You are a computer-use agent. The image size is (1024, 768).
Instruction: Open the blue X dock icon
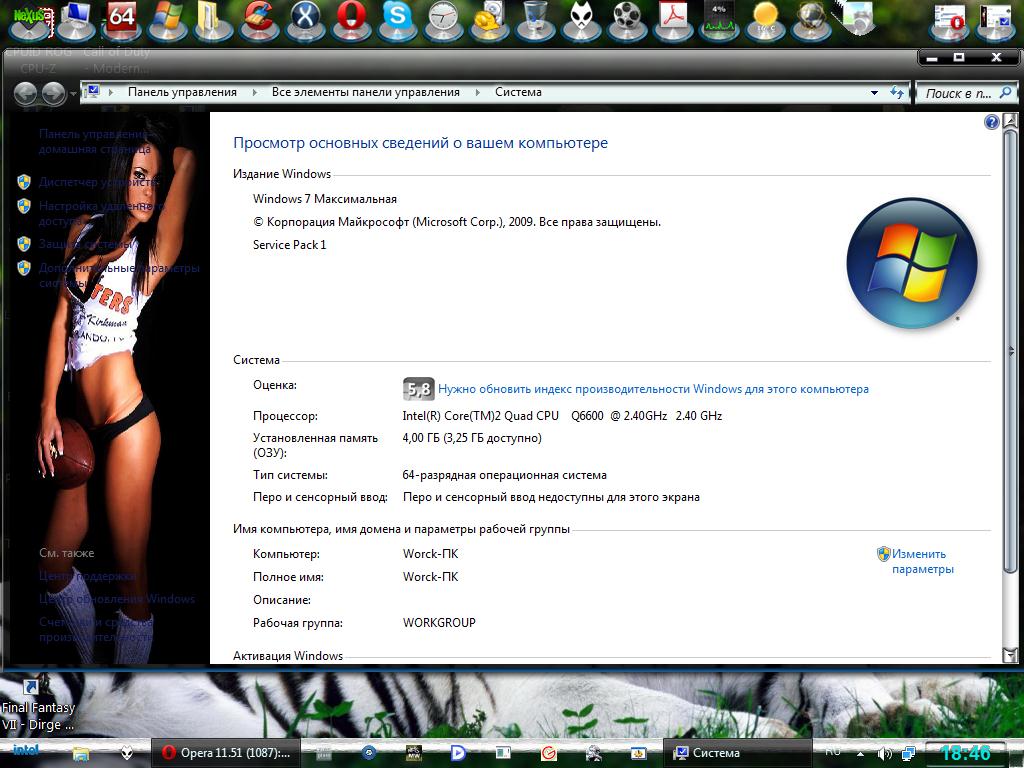pyautogui.click(x=305, y=20)
